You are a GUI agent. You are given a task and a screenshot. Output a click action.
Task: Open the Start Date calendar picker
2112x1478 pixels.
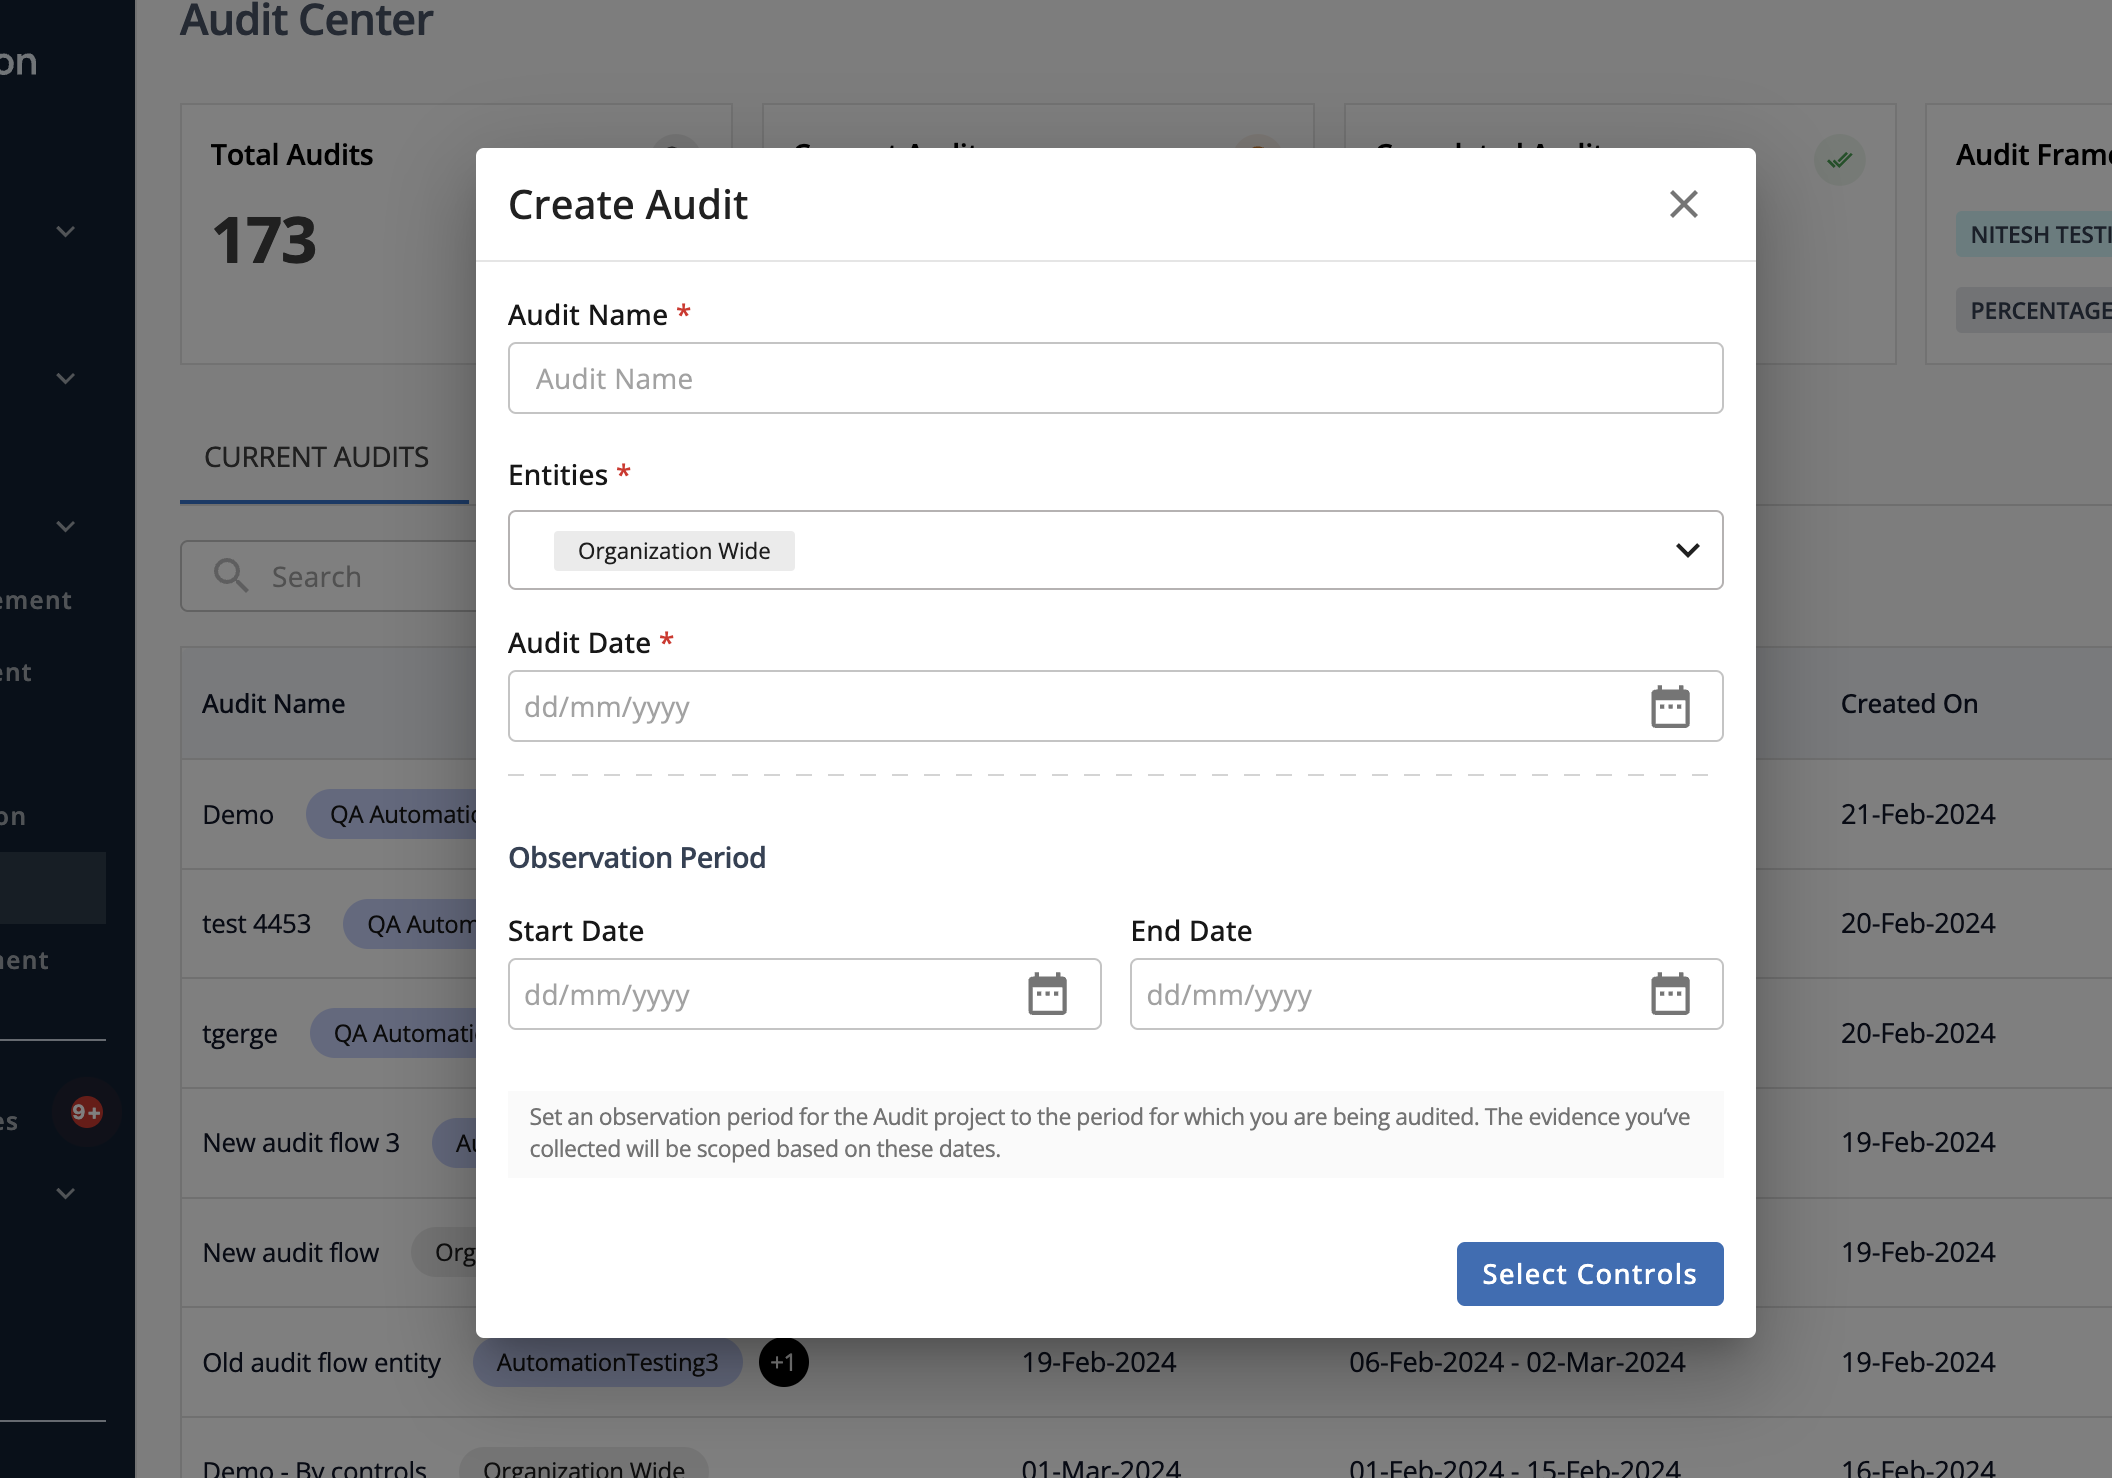1048,994
